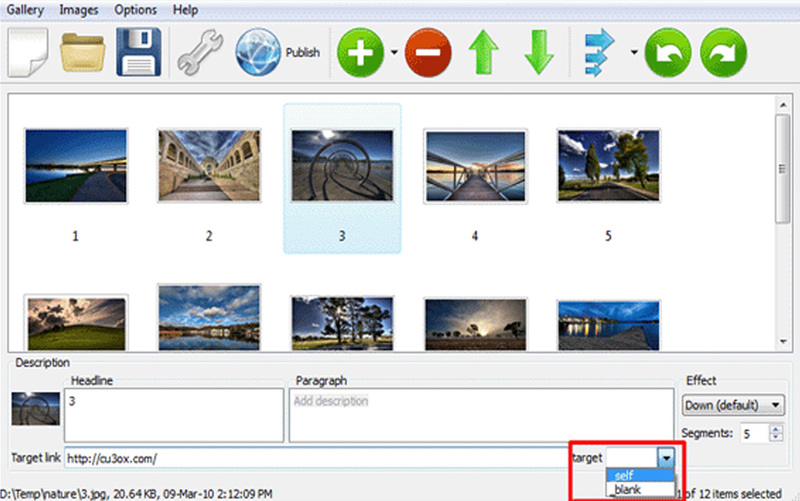The height and width of the screenshot is (501, 800).
Task: Move image up with green up arrow
Action: (x=483, y=53)
